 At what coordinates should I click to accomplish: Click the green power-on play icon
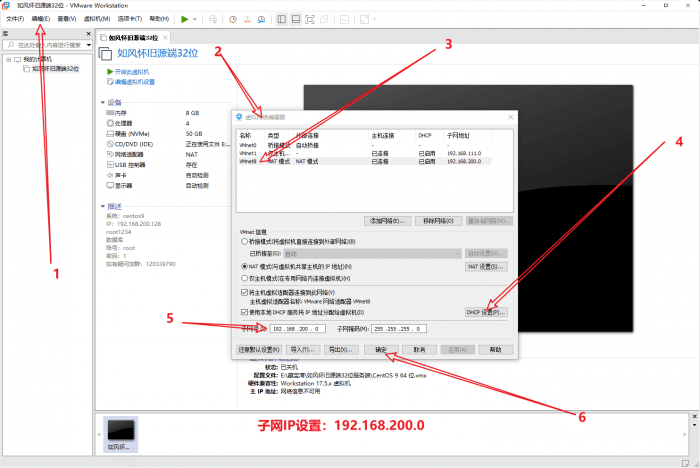(x=184, y=19)
